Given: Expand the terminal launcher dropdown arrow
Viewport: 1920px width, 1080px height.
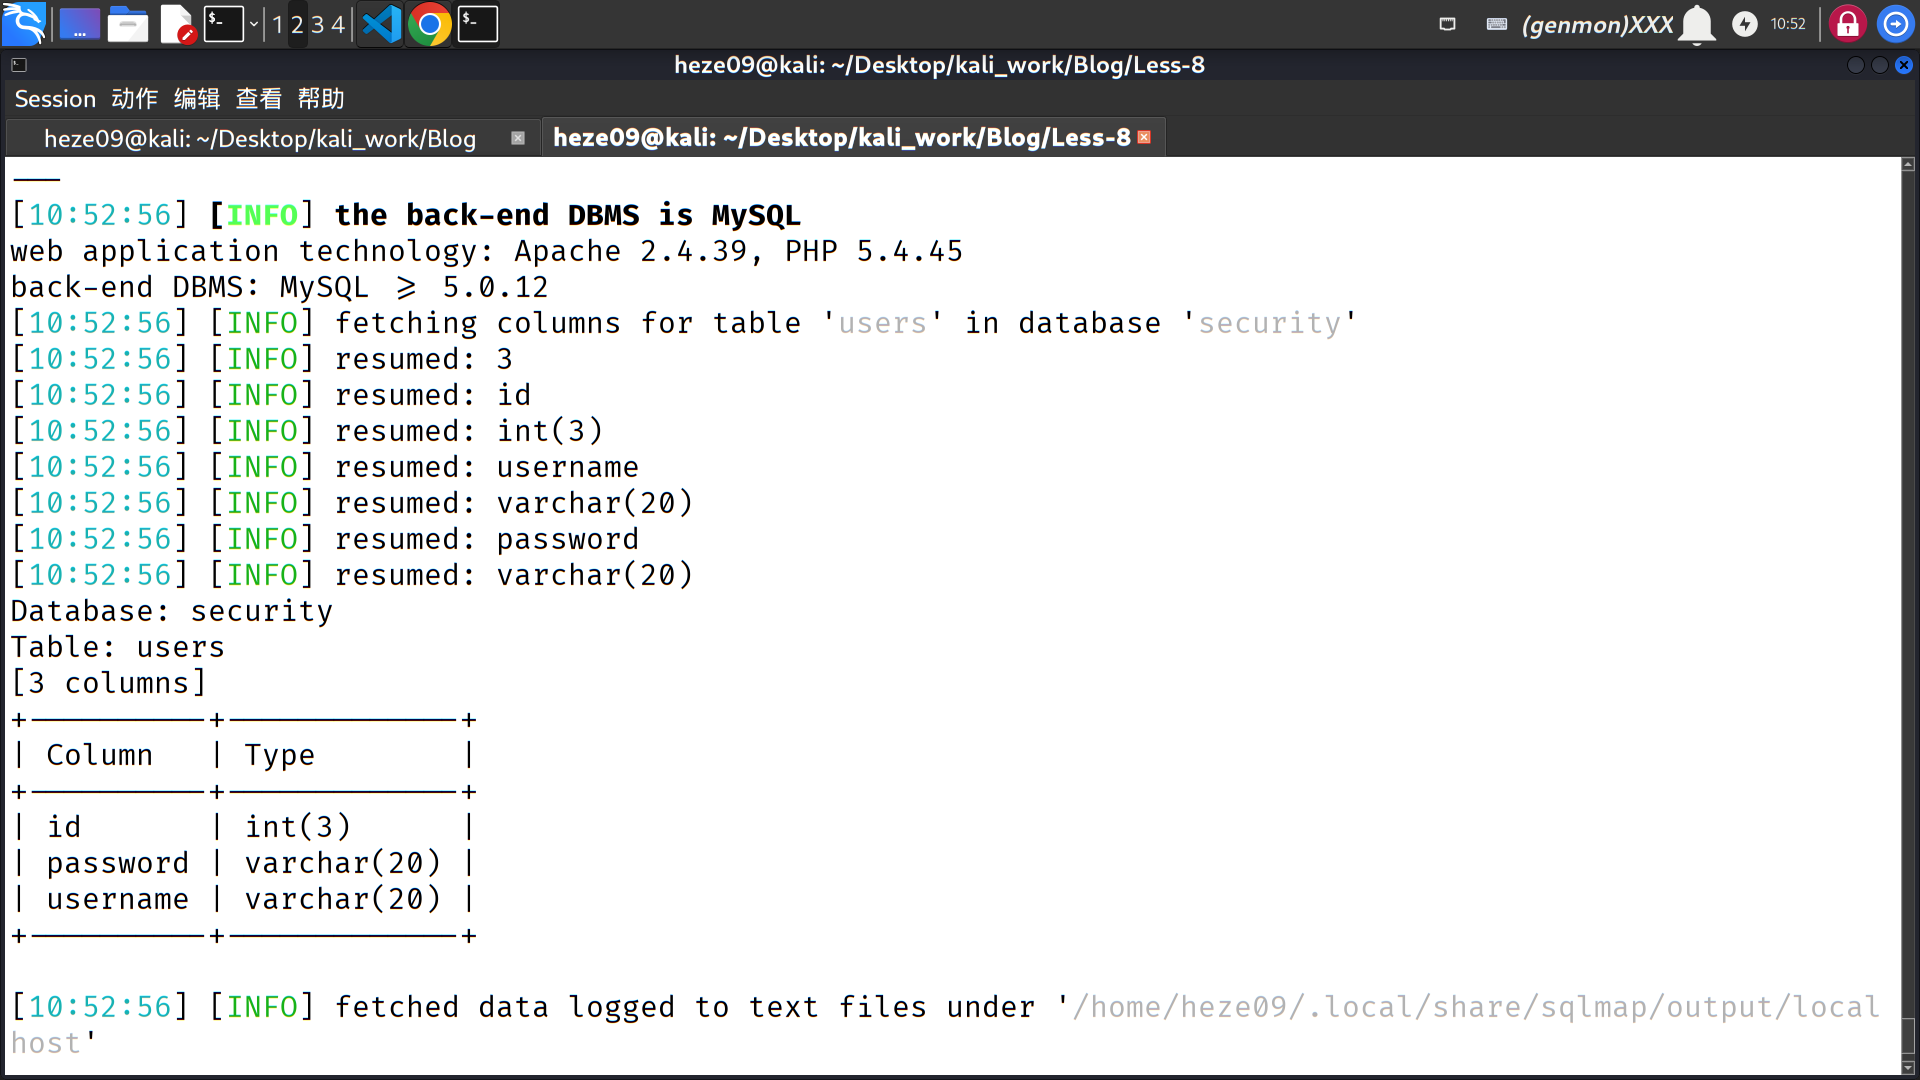Looking at the screenshot, I should [x=254, y=24].
